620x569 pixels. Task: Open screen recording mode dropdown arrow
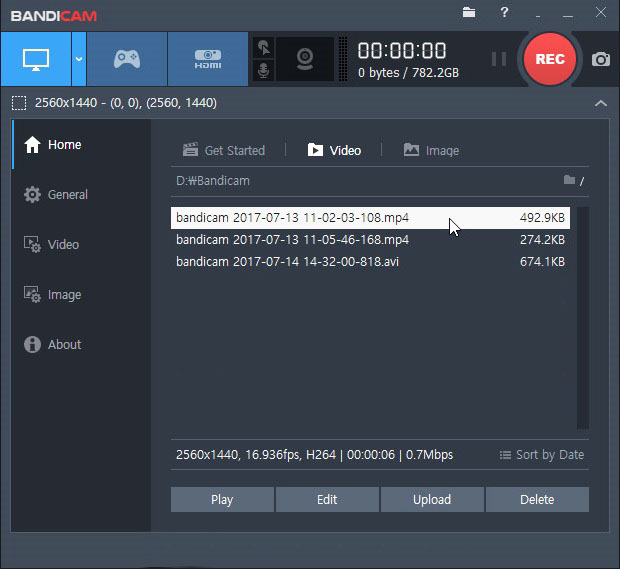79,59
